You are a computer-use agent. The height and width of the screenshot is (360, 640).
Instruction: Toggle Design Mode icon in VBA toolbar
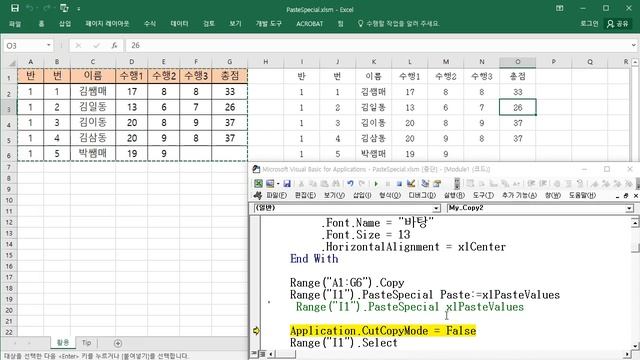coord(411,184)
